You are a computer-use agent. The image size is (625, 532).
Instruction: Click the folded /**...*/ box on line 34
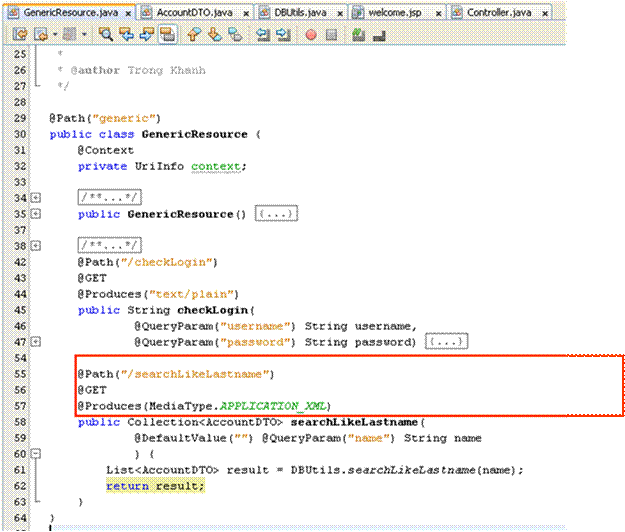(x=110, y=197)
